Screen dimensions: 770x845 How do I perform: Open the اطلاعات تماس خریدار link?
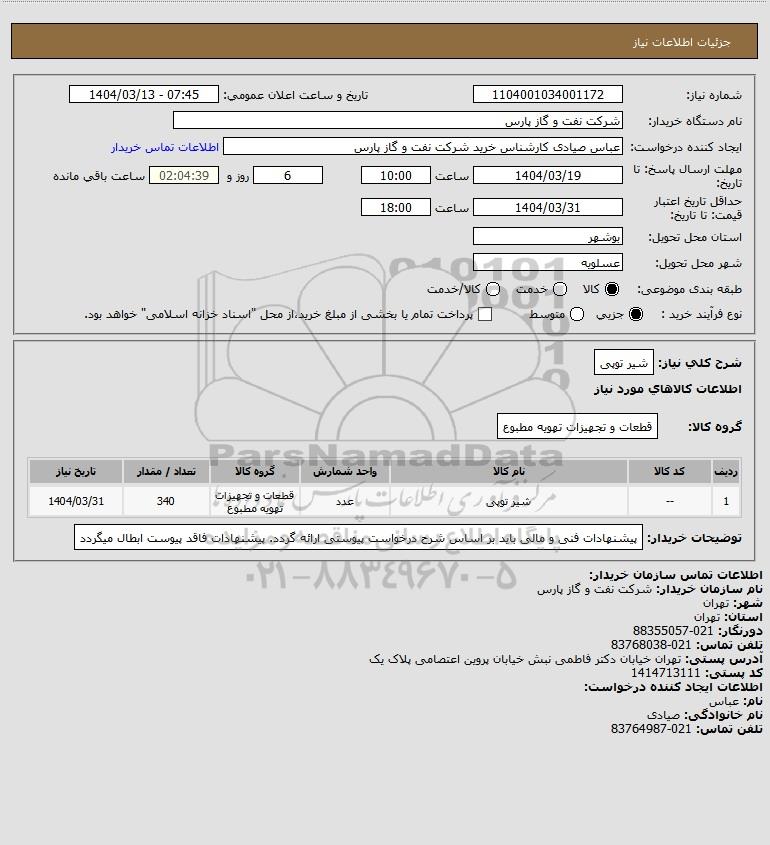165,147
